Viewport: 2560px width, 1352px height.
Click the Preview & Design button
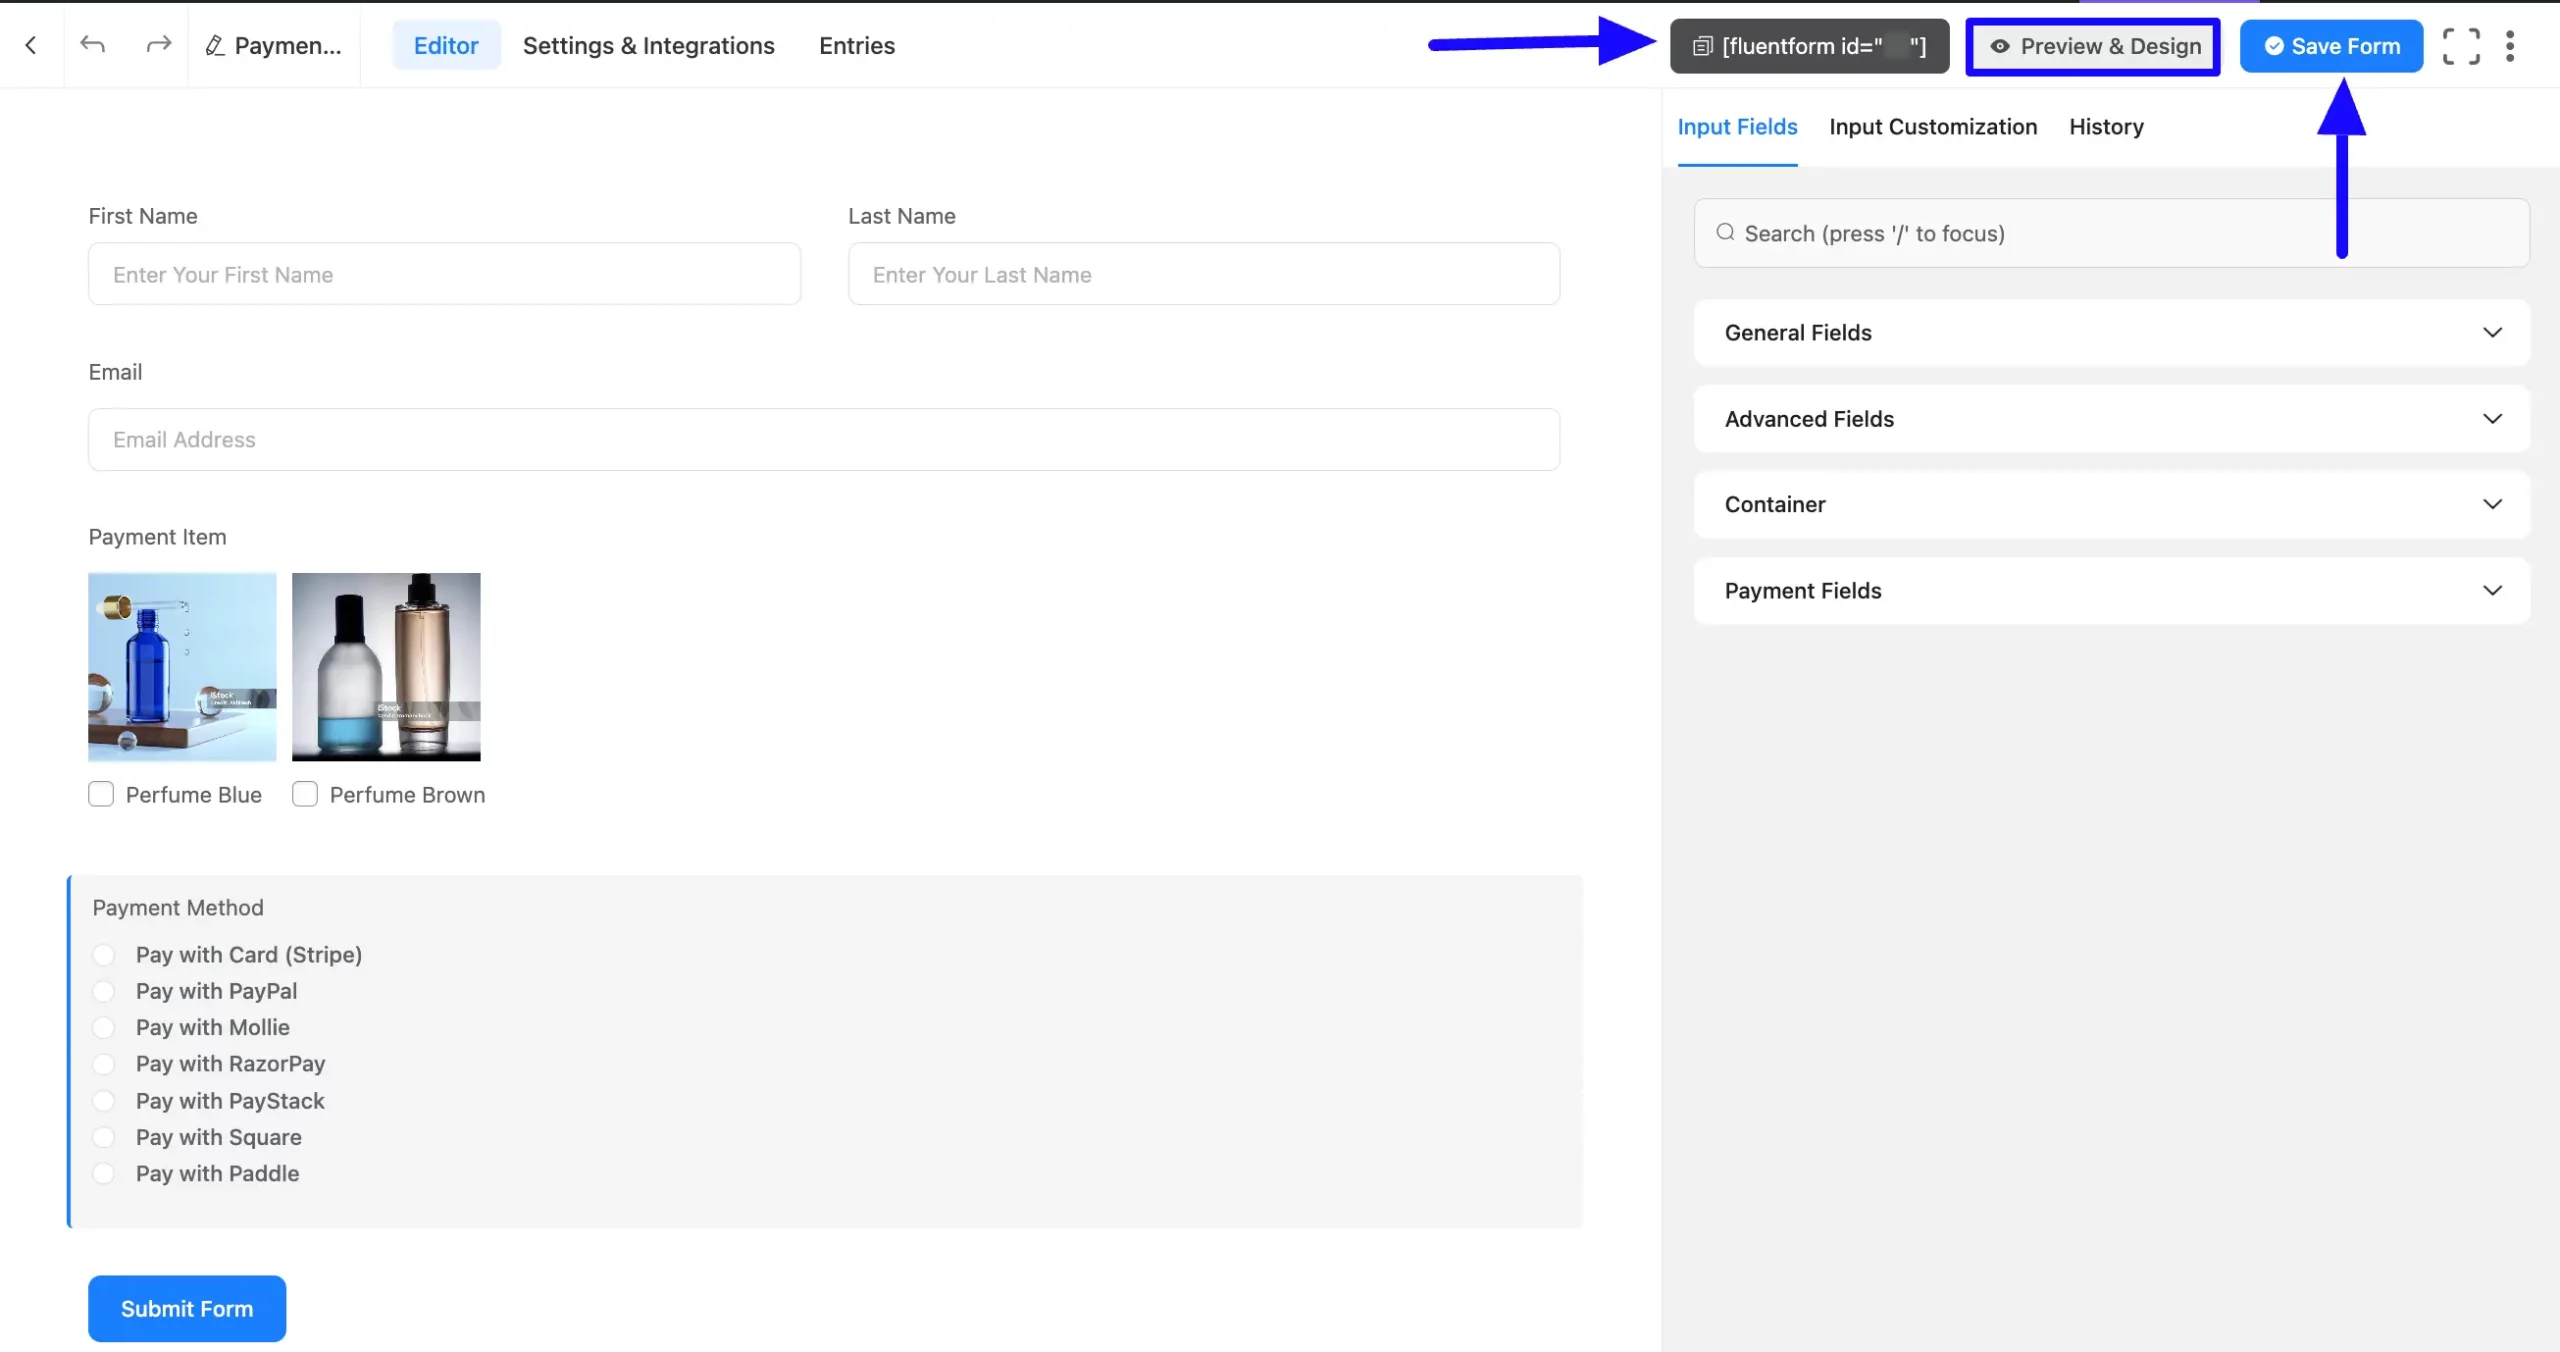(x=2094, y=46)
